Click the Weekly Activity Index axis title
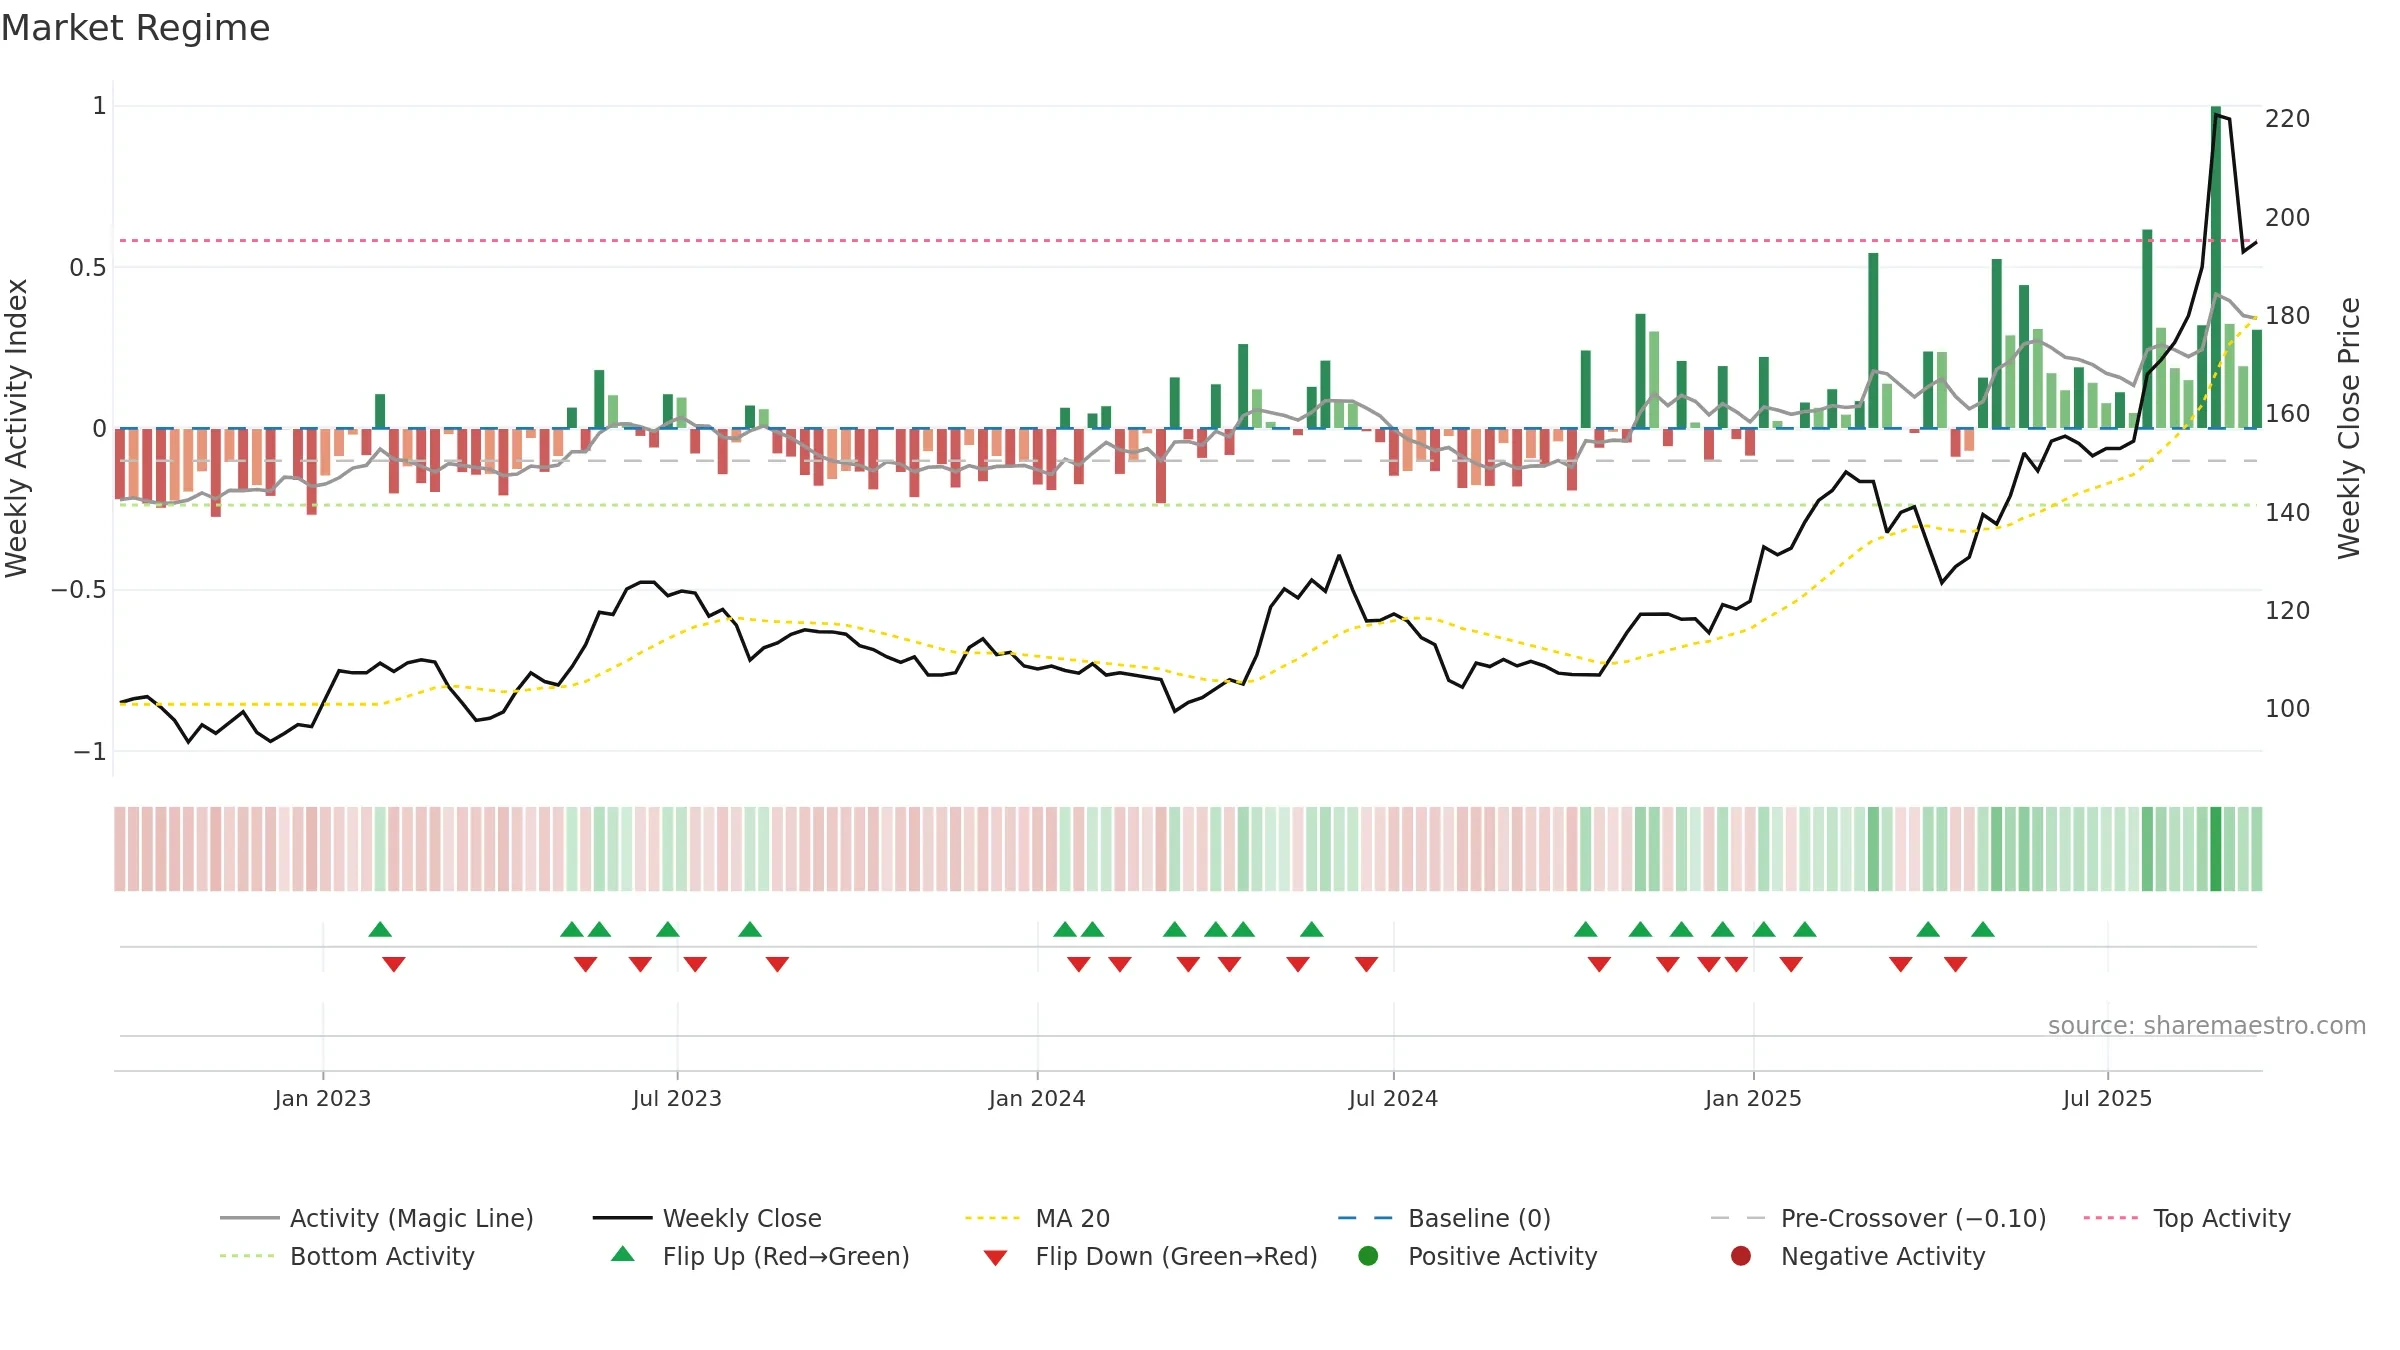2400x1350 pixels. [17, 428]
